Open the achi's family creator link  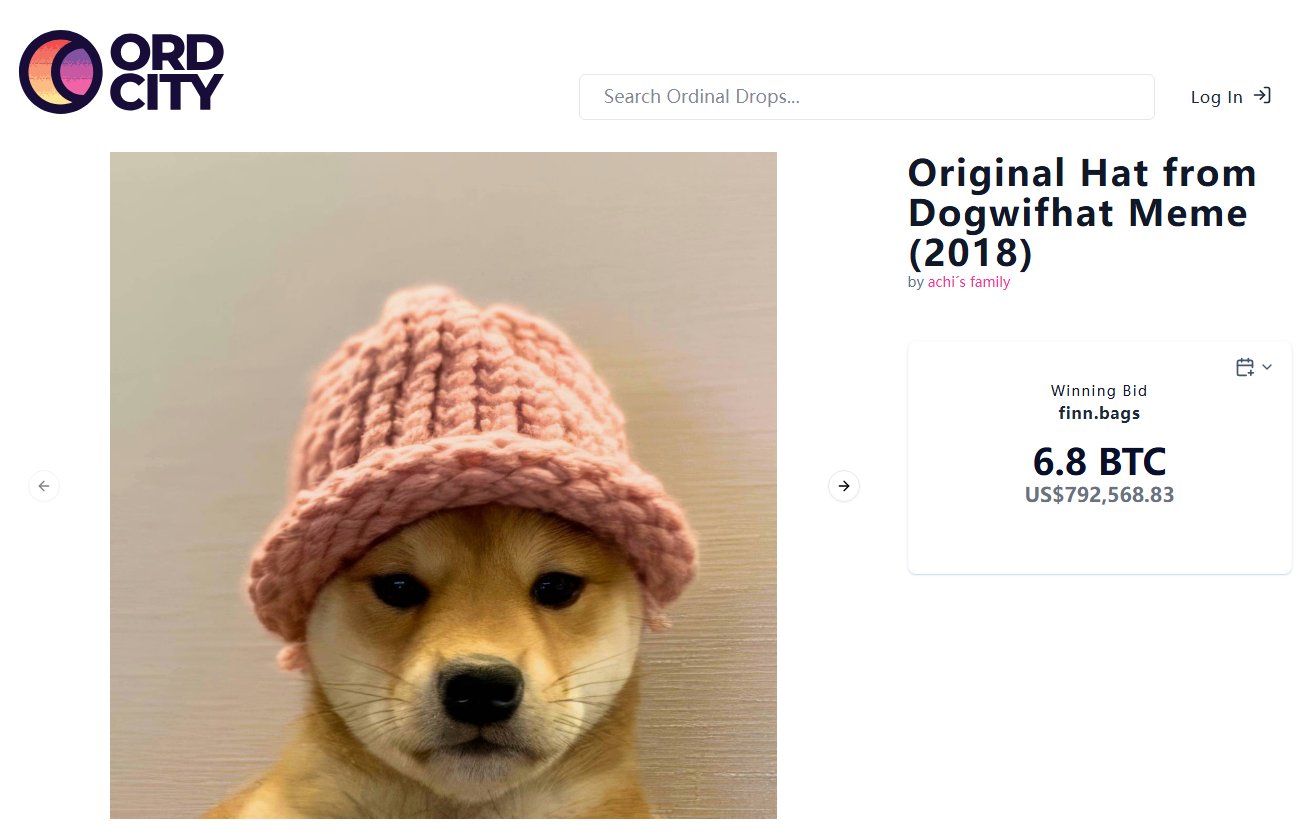point(969,283)
